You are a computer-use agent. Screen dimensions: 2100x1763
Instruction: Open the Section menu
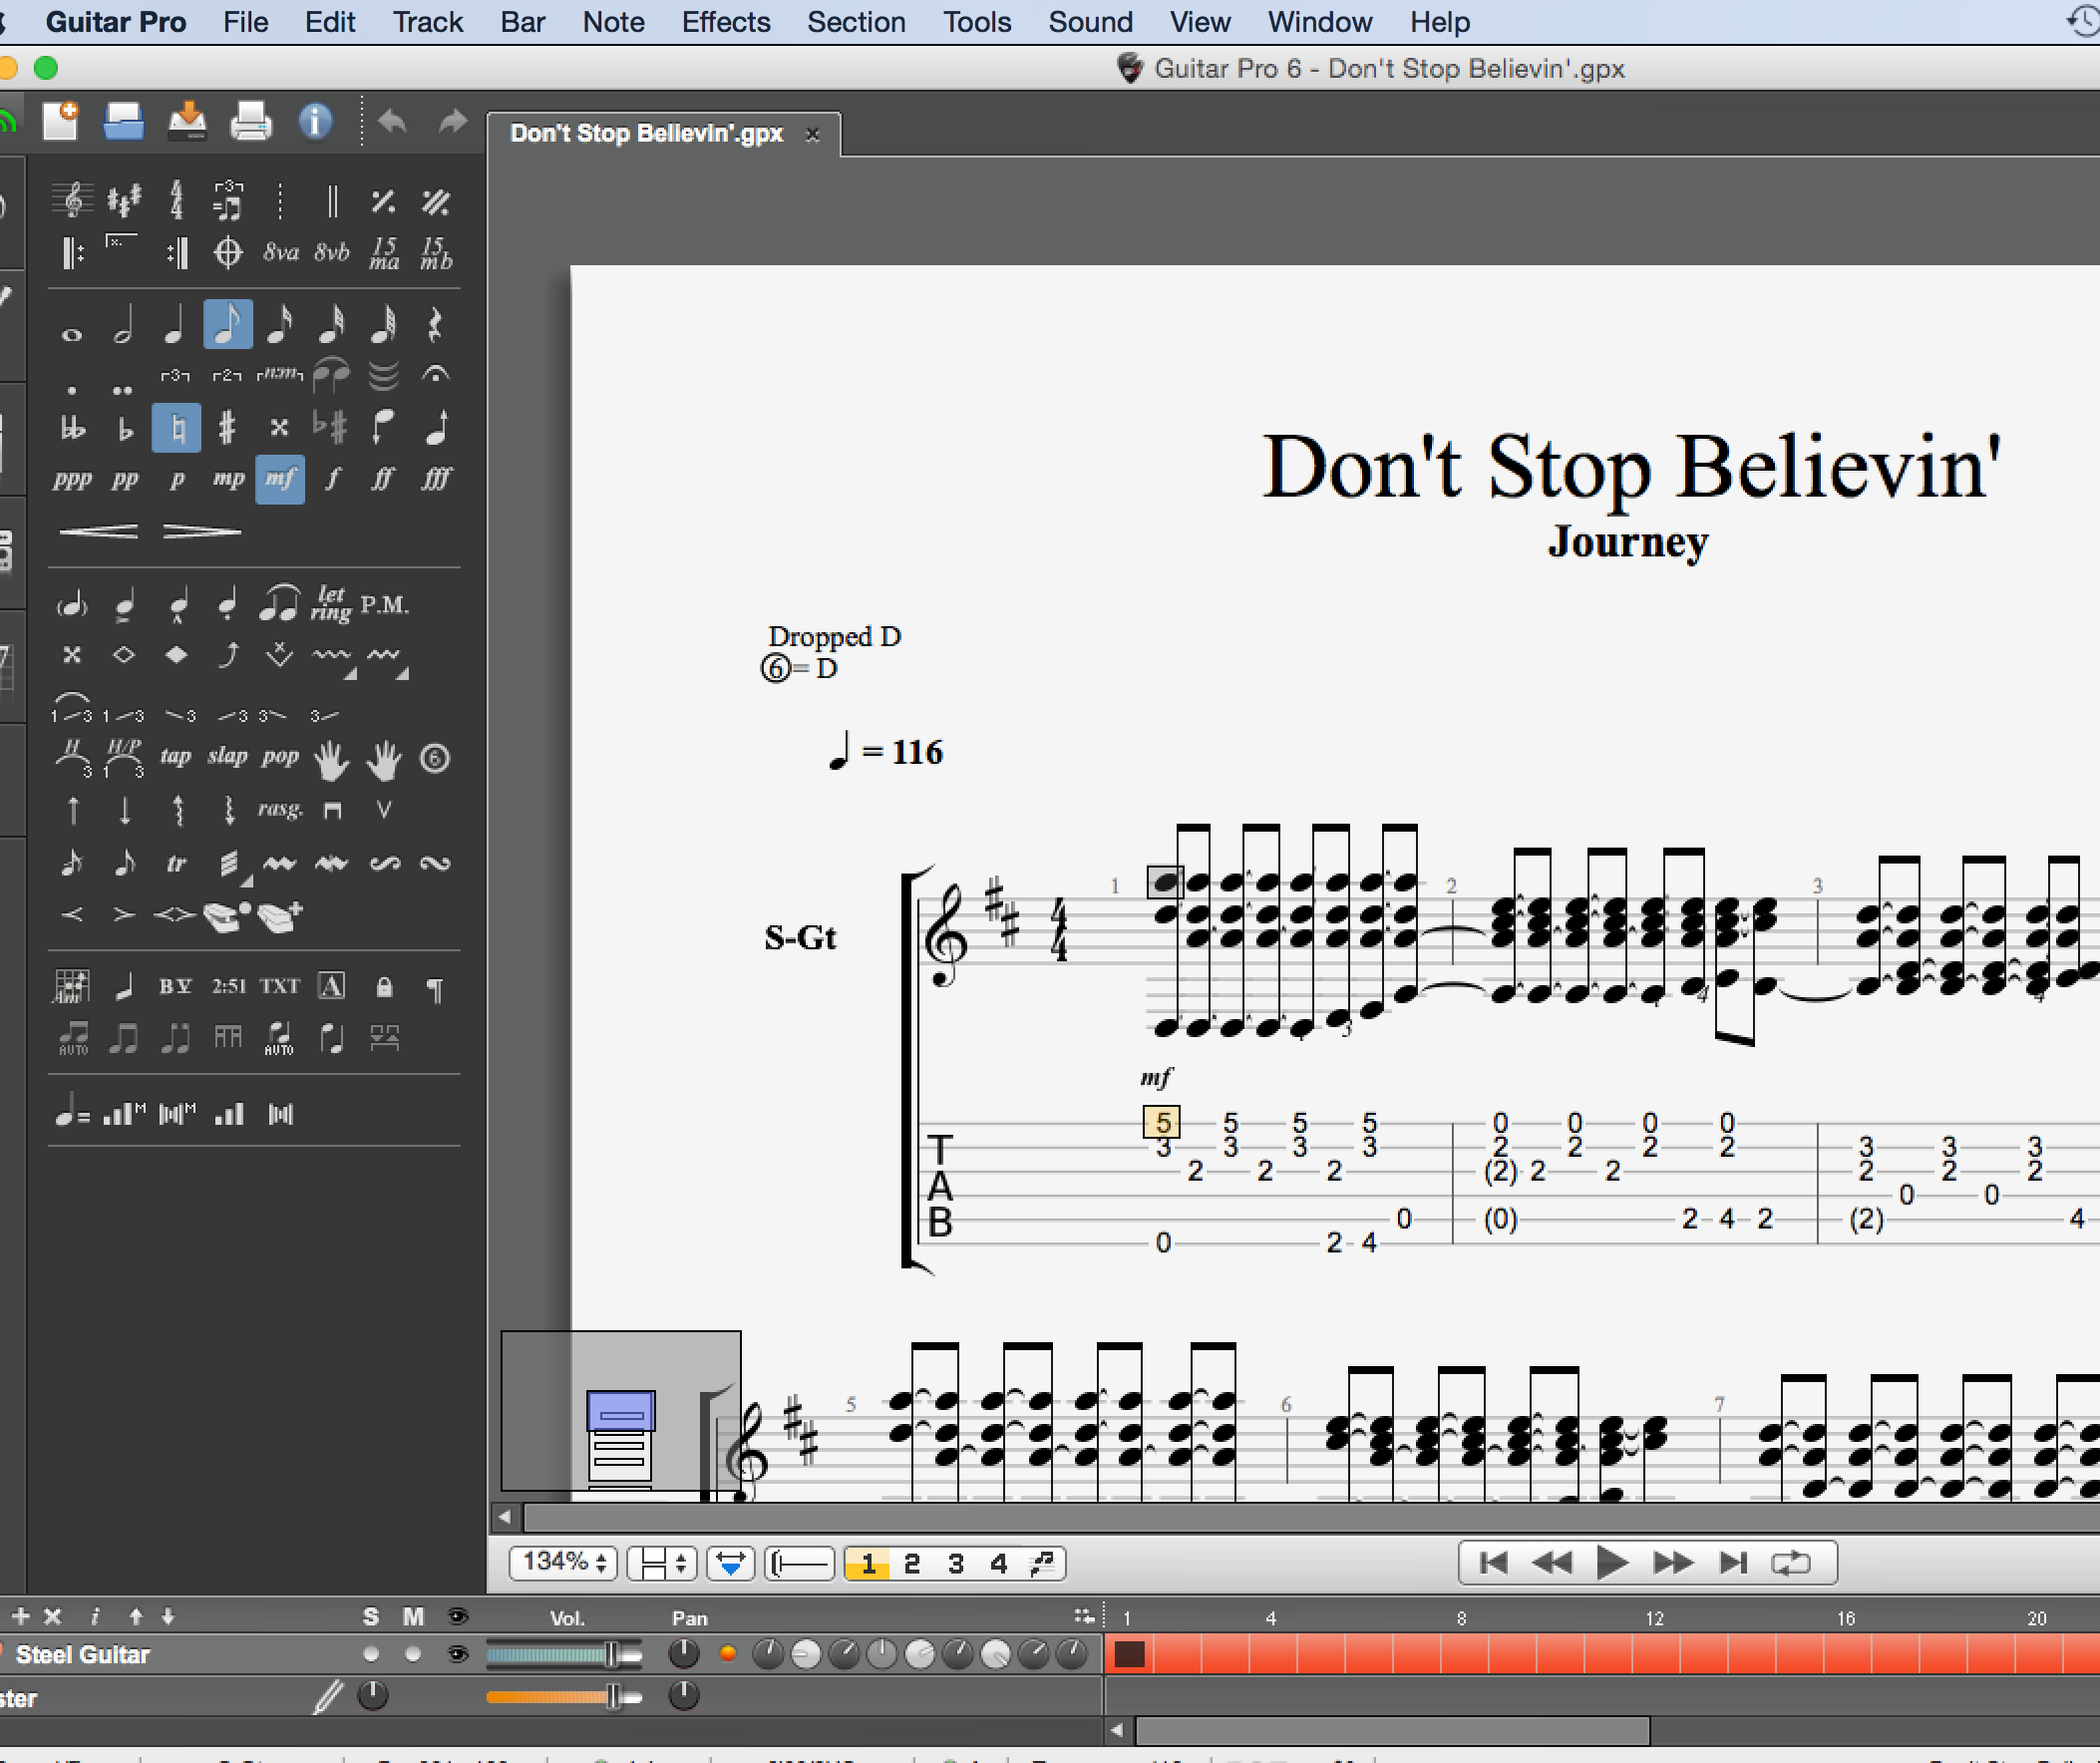click(x=856, y=22)
